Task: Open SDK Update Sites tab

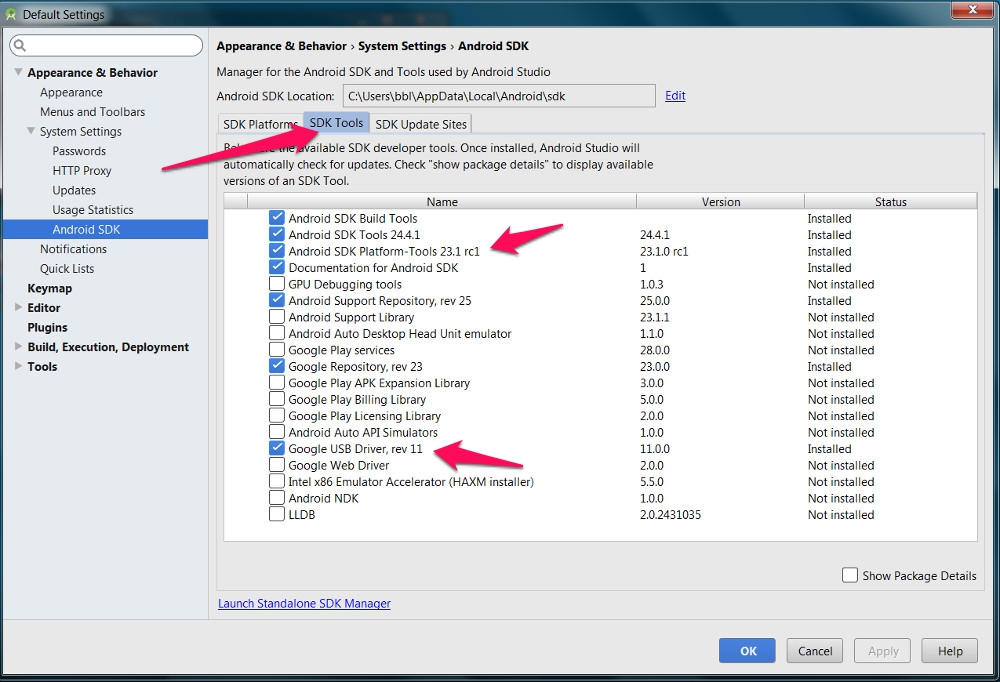Action: [x=421, y=124]
